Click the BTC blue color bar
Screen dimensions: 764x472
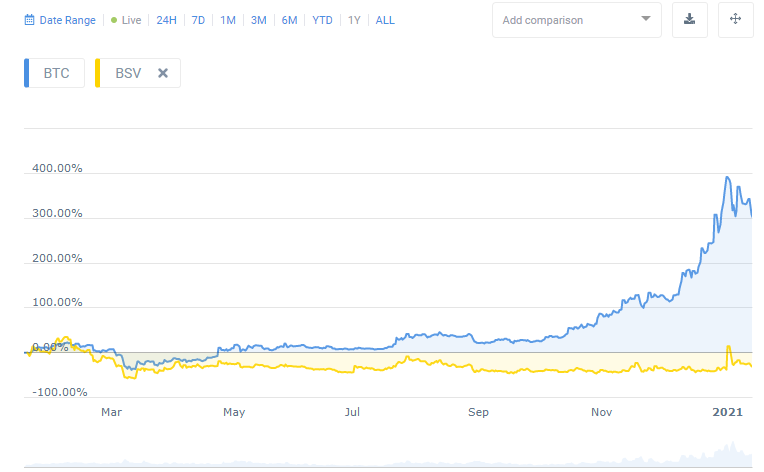(28, 73)
